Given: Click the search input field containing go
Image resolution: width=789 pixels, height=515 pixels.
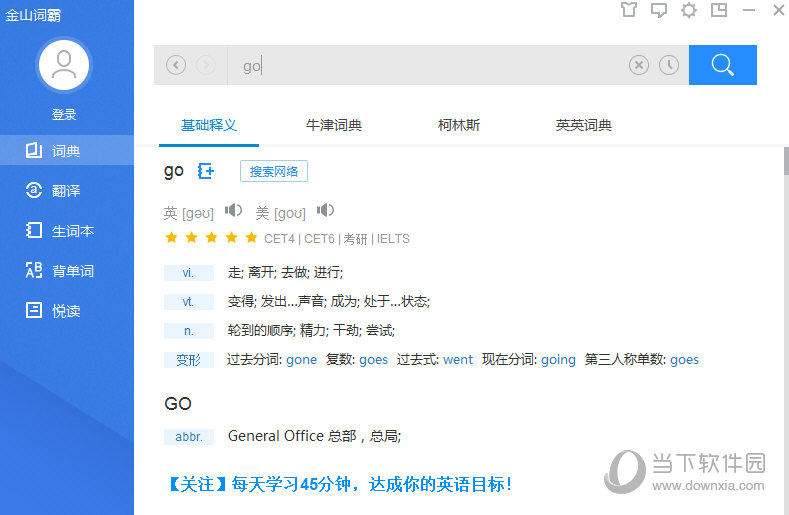Looking at the screenshot, I should 428,65.
